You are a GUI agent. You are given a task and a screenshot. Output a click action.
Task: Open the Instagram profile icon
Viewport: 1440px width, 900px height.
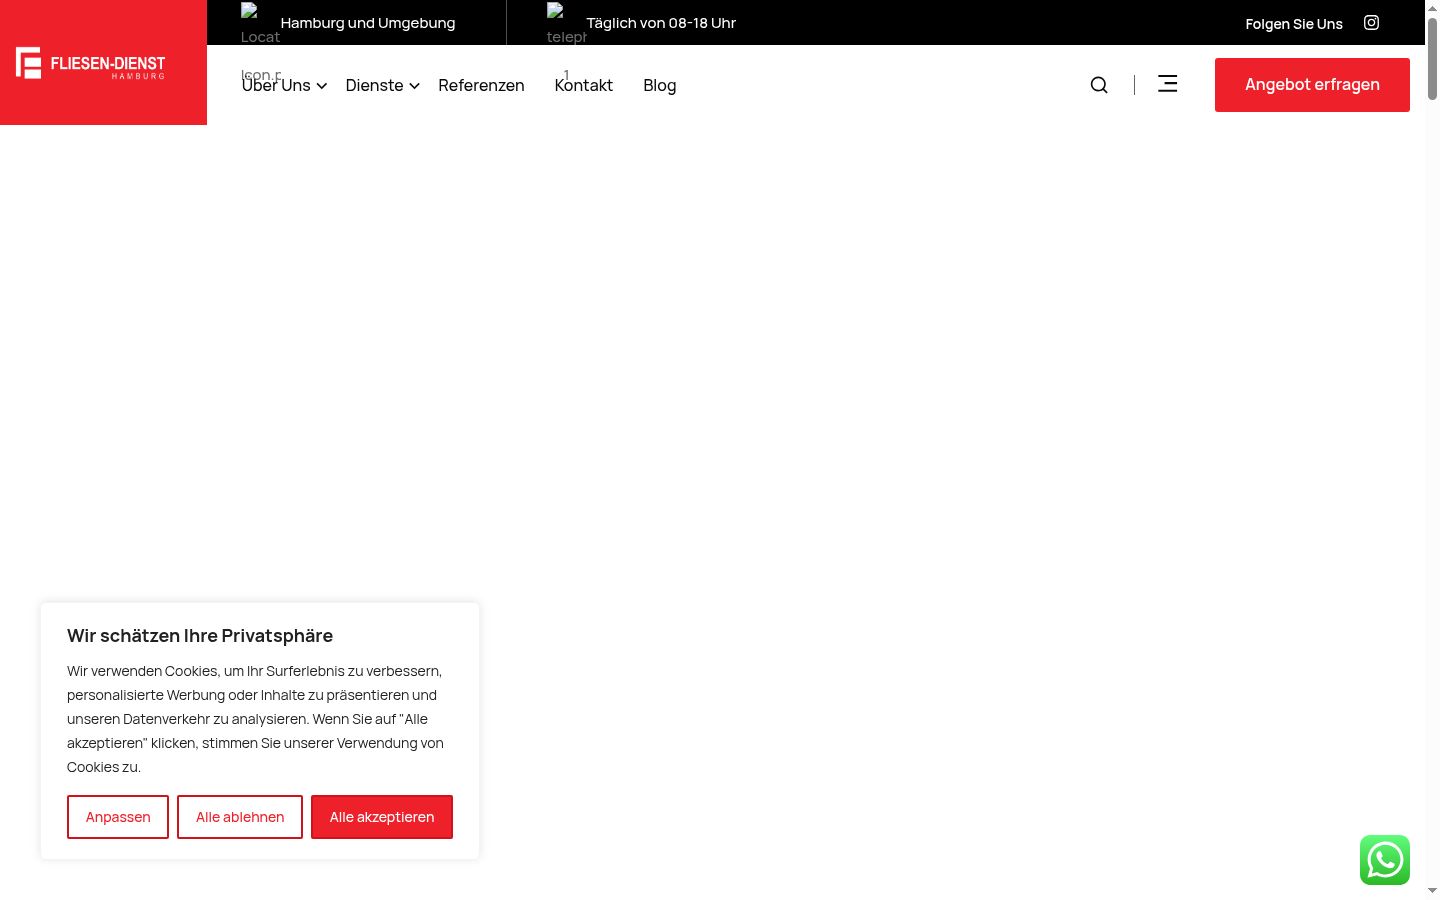[1372, 22]
